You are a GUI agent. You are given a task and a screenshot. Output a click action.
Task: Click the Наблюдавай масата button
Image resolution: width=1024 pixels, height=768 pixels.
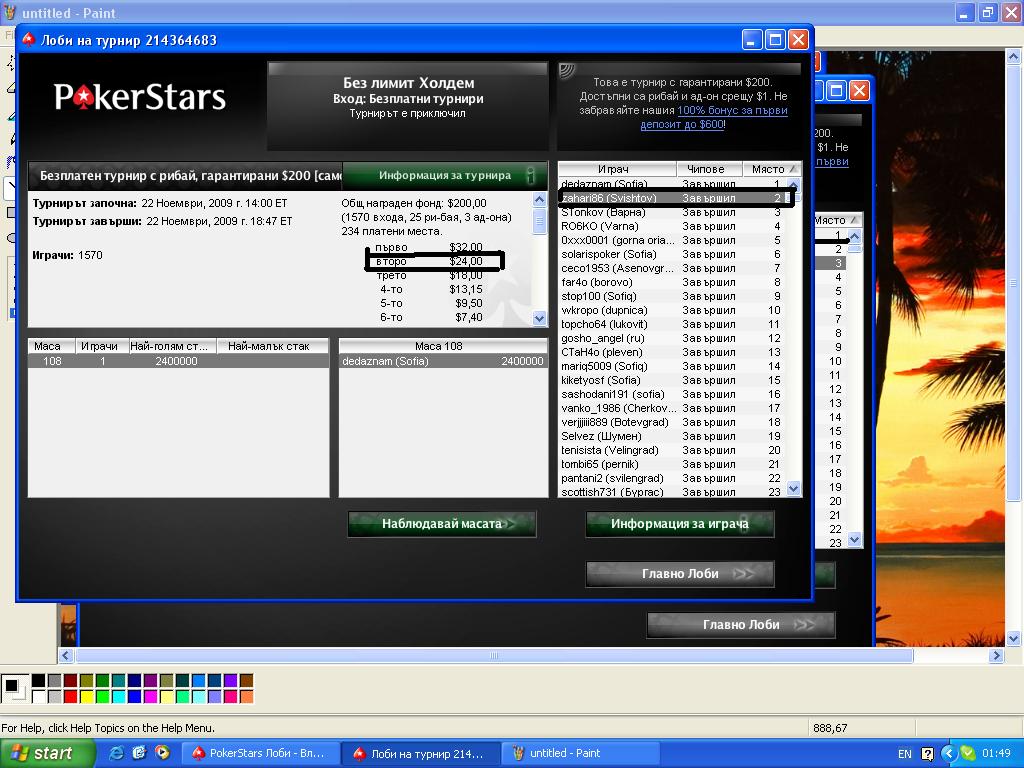tap(442, 524)
